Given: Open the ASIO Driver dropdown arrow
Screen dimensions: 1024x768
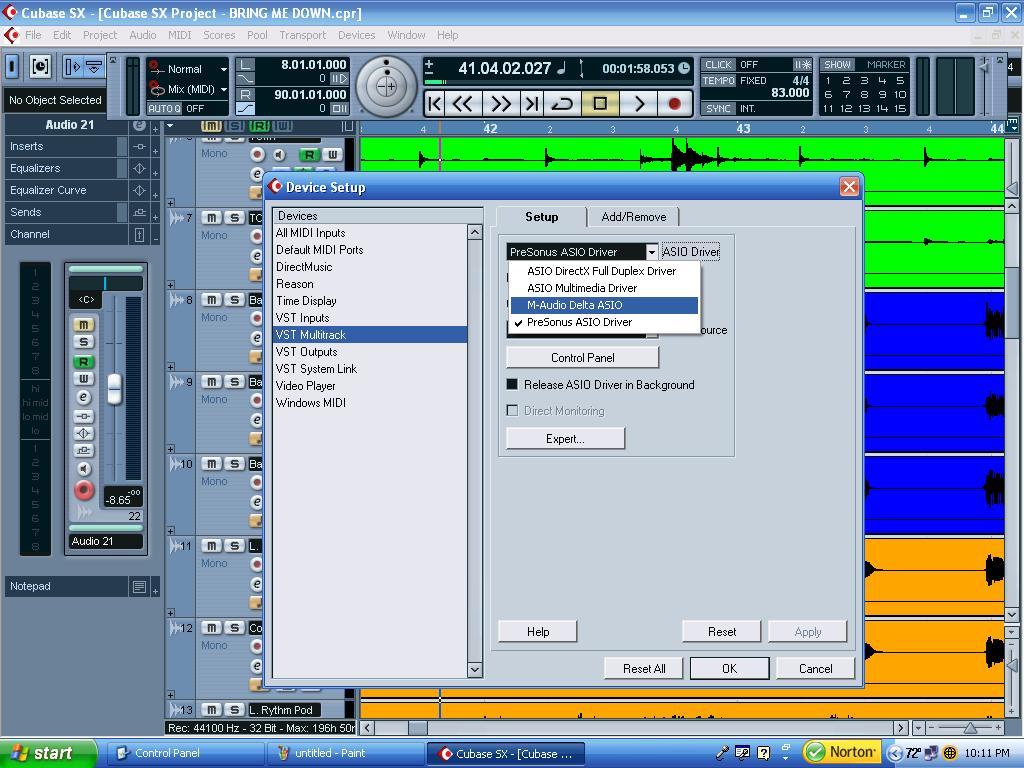Looking at the screenshot, I should [651, 252].
